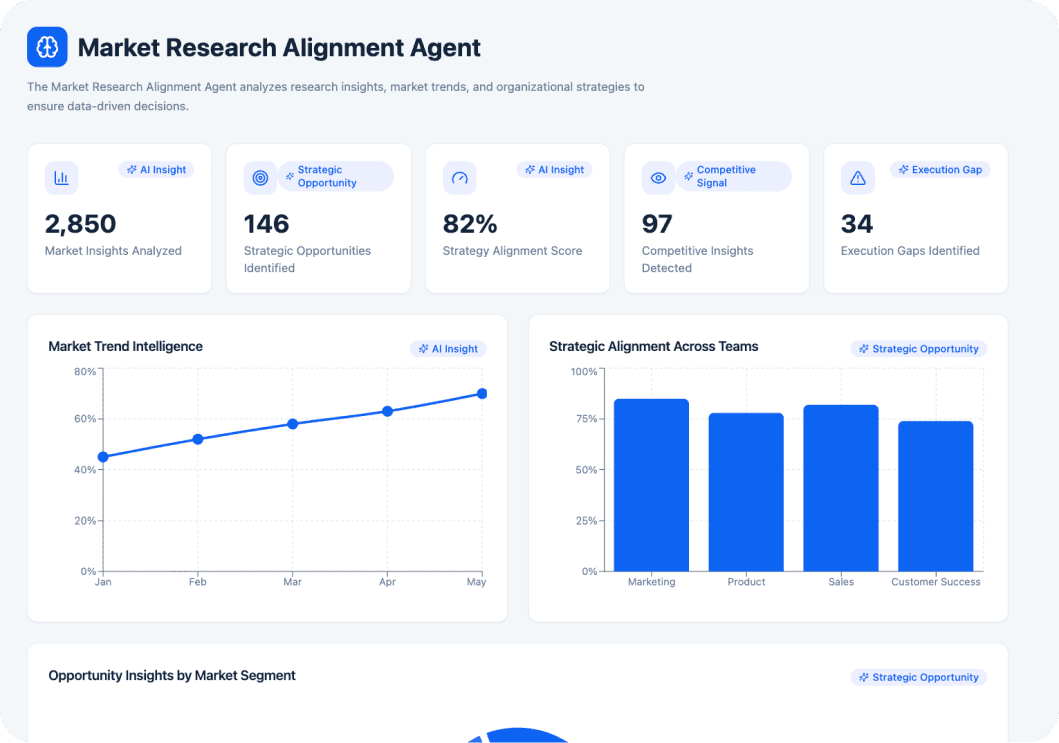Select the eye icon on Competitive Insights card

(658, 177)
